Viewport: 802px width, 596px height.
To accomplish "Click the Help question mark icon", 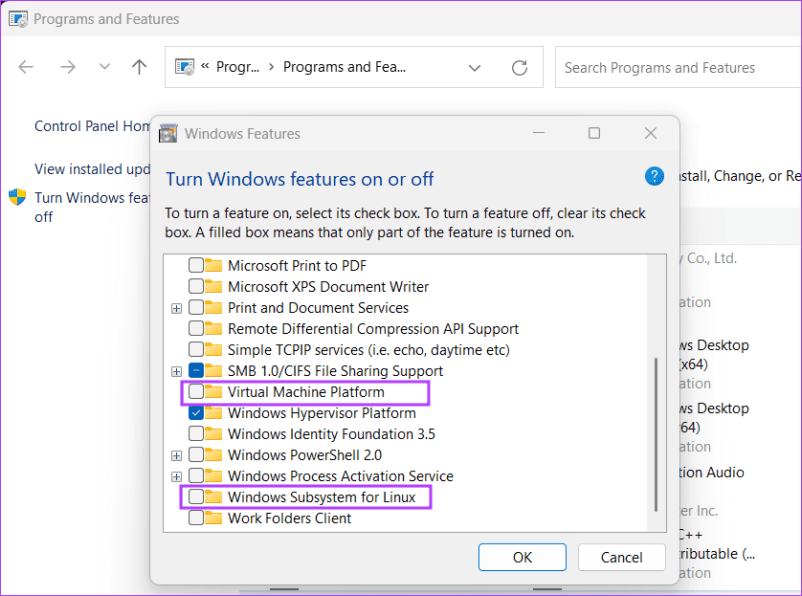I will click(654, 176).
